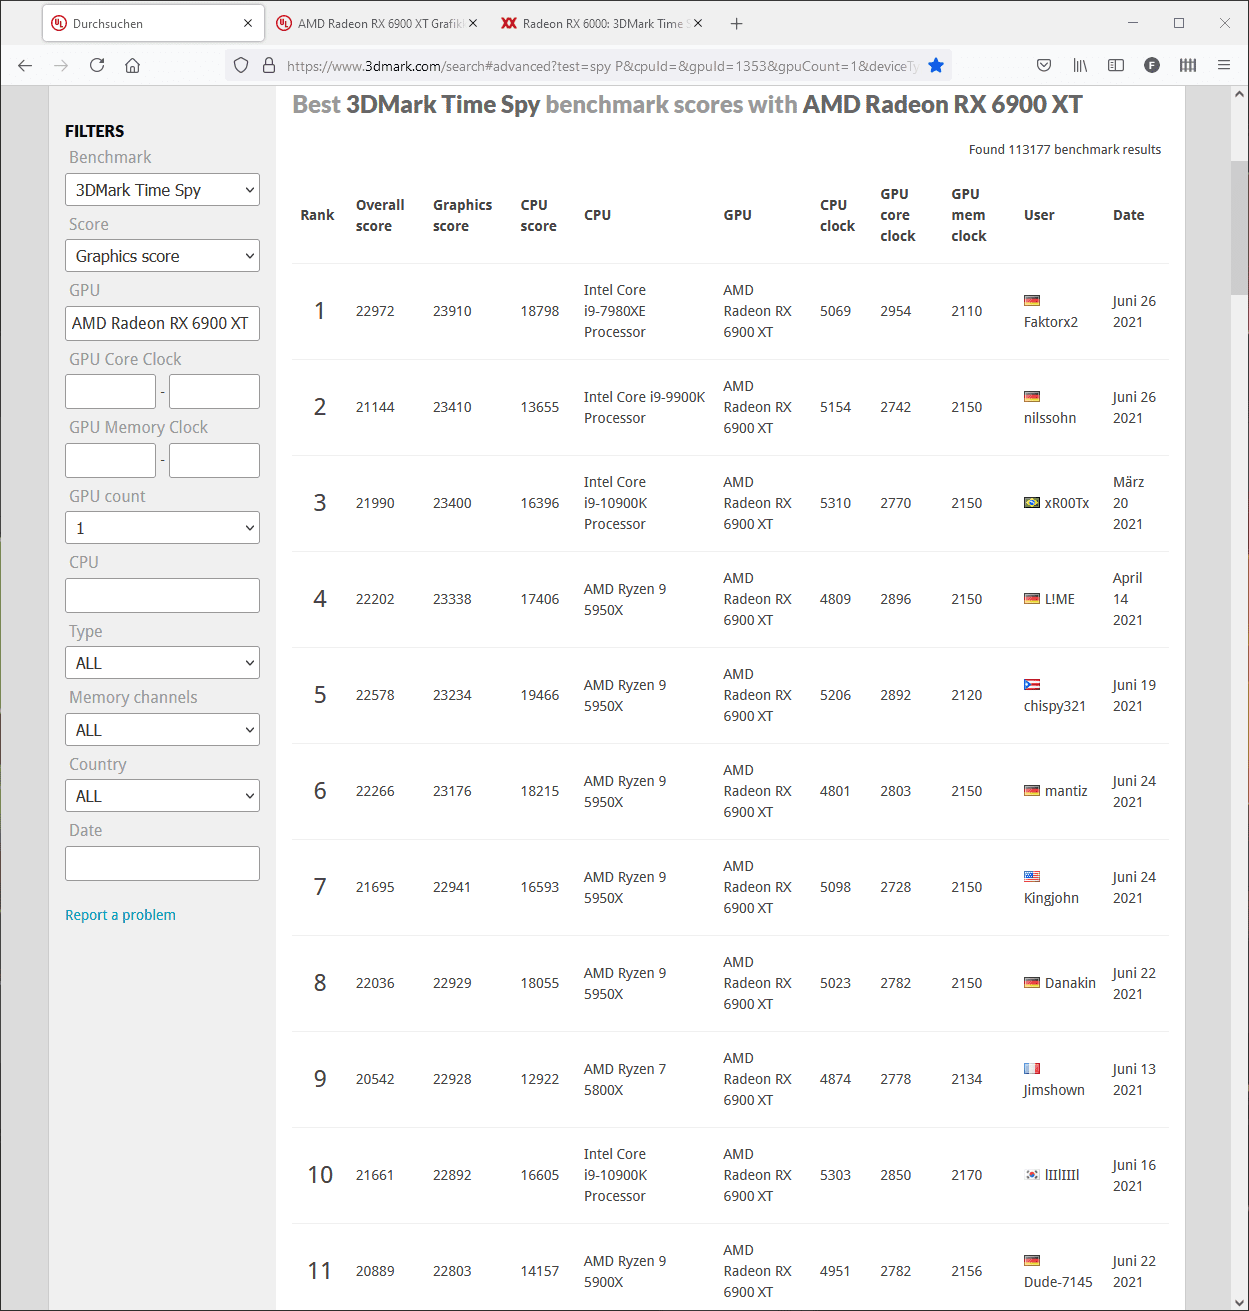Close the Radeon RX 6000 3DMark tab
The height and width of the screenshot is (1311, 1249).
(x=698, y=23)
